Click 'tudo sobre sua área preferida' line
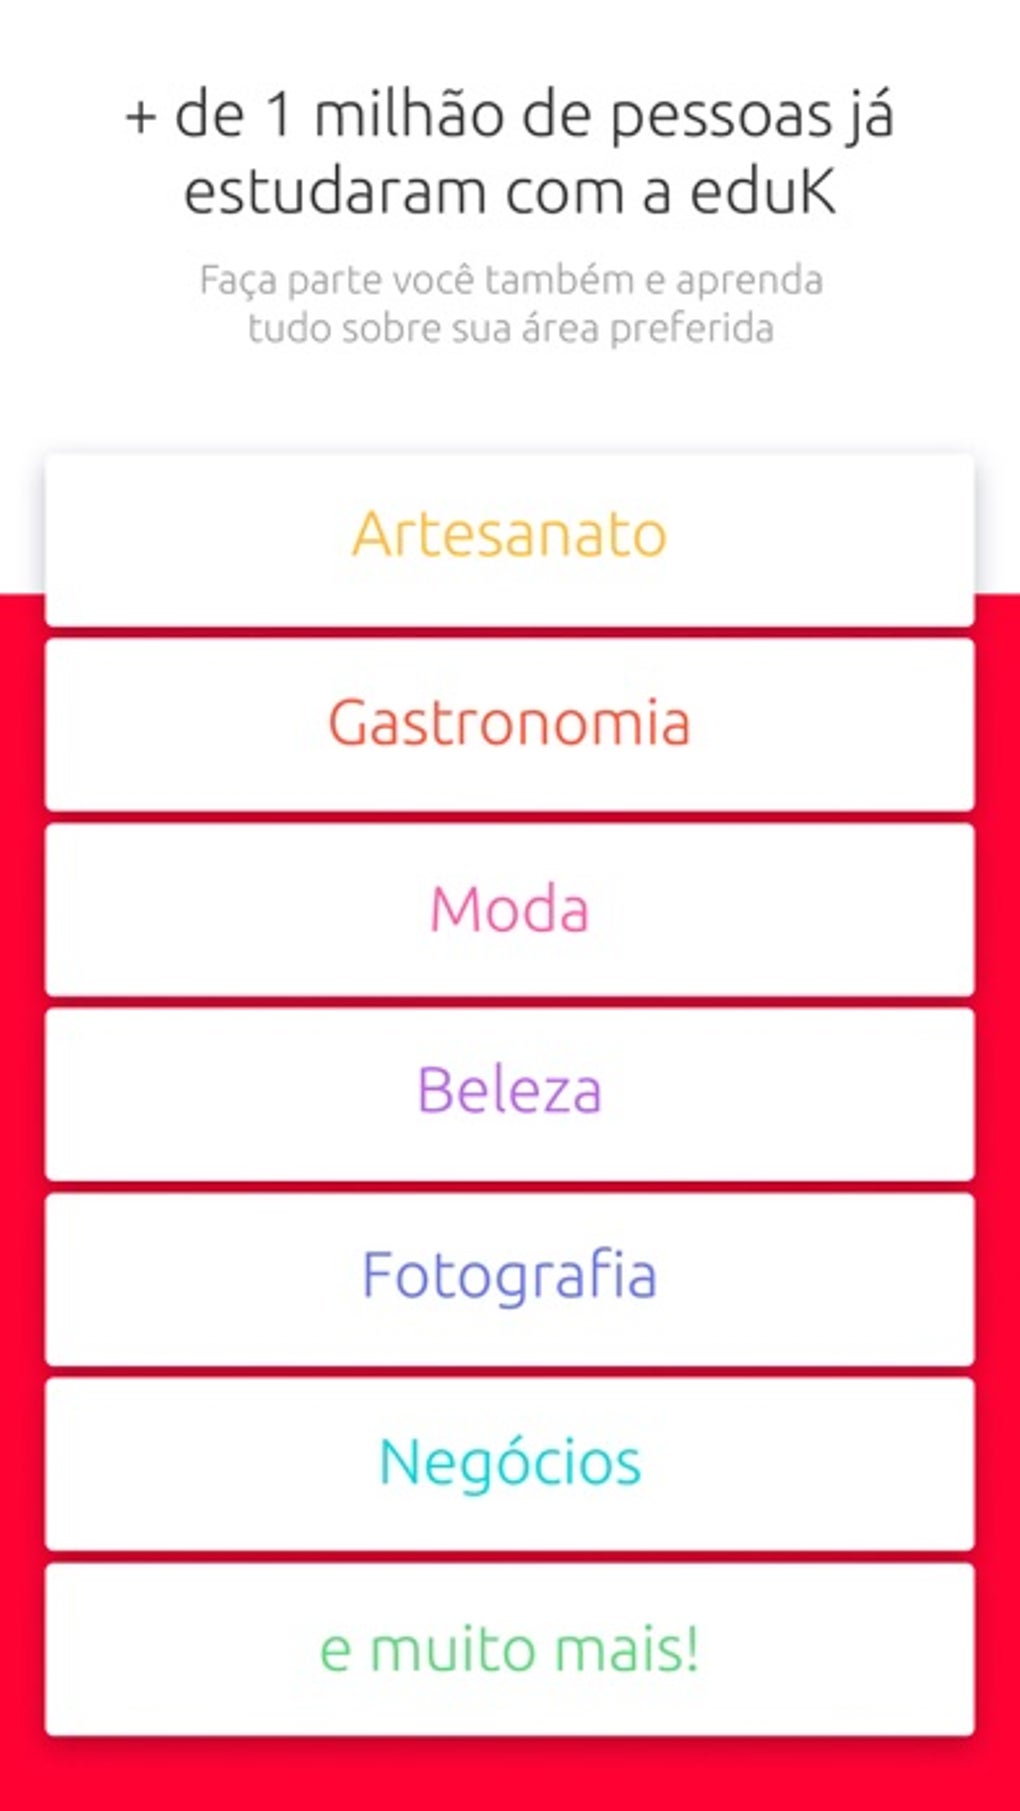1020x1811 pixels. pyautogui.click(x=509, y=329)
